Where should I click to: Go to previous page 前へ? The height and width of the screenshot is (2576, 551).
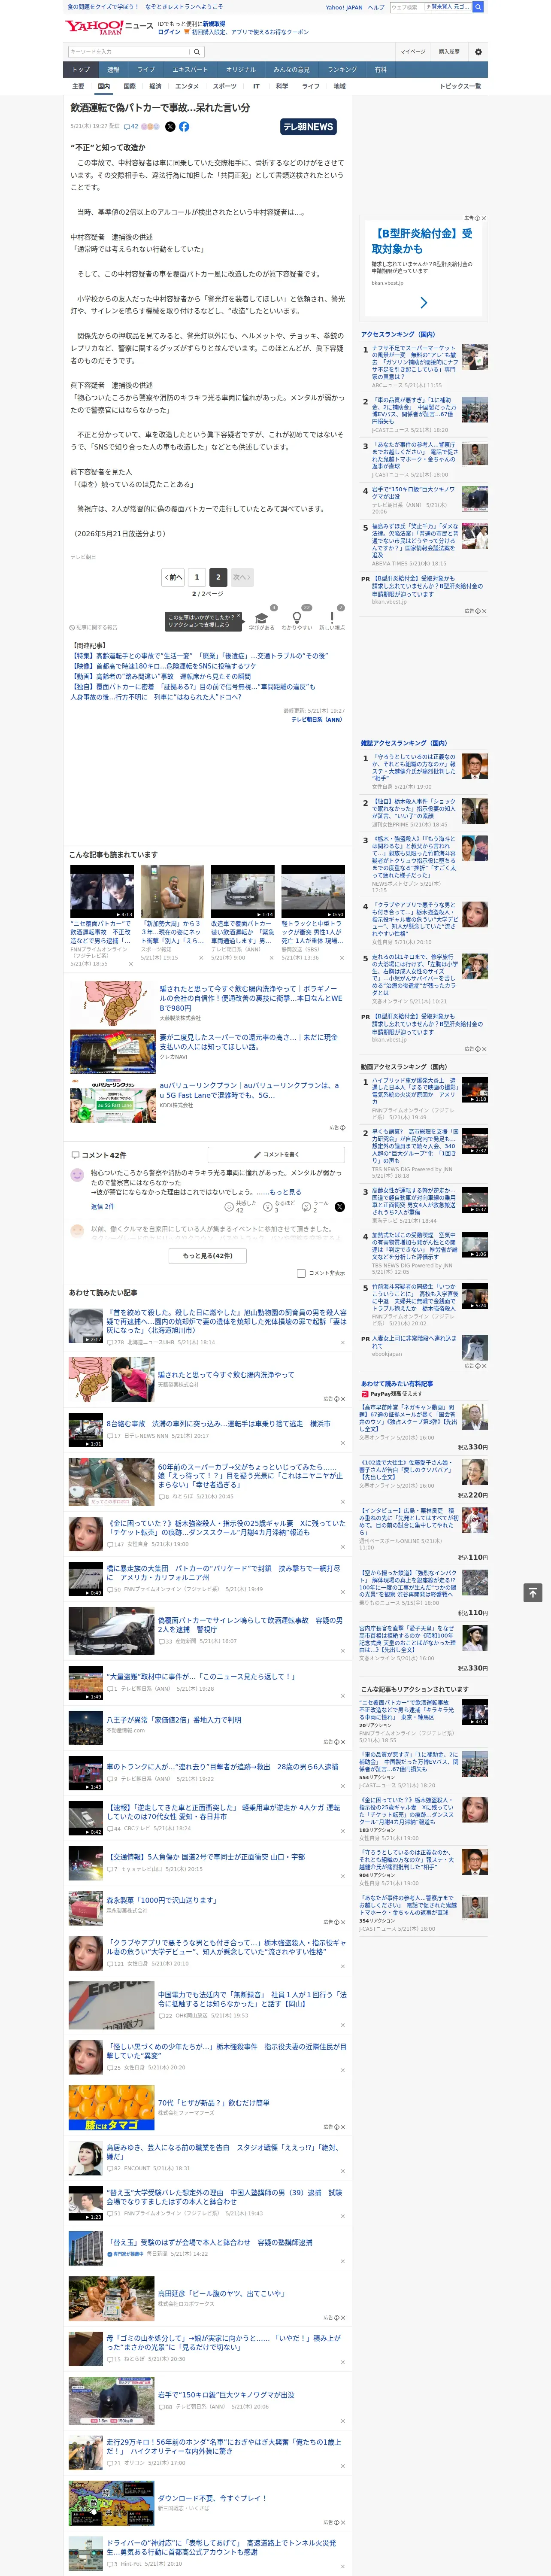[173, 577]
